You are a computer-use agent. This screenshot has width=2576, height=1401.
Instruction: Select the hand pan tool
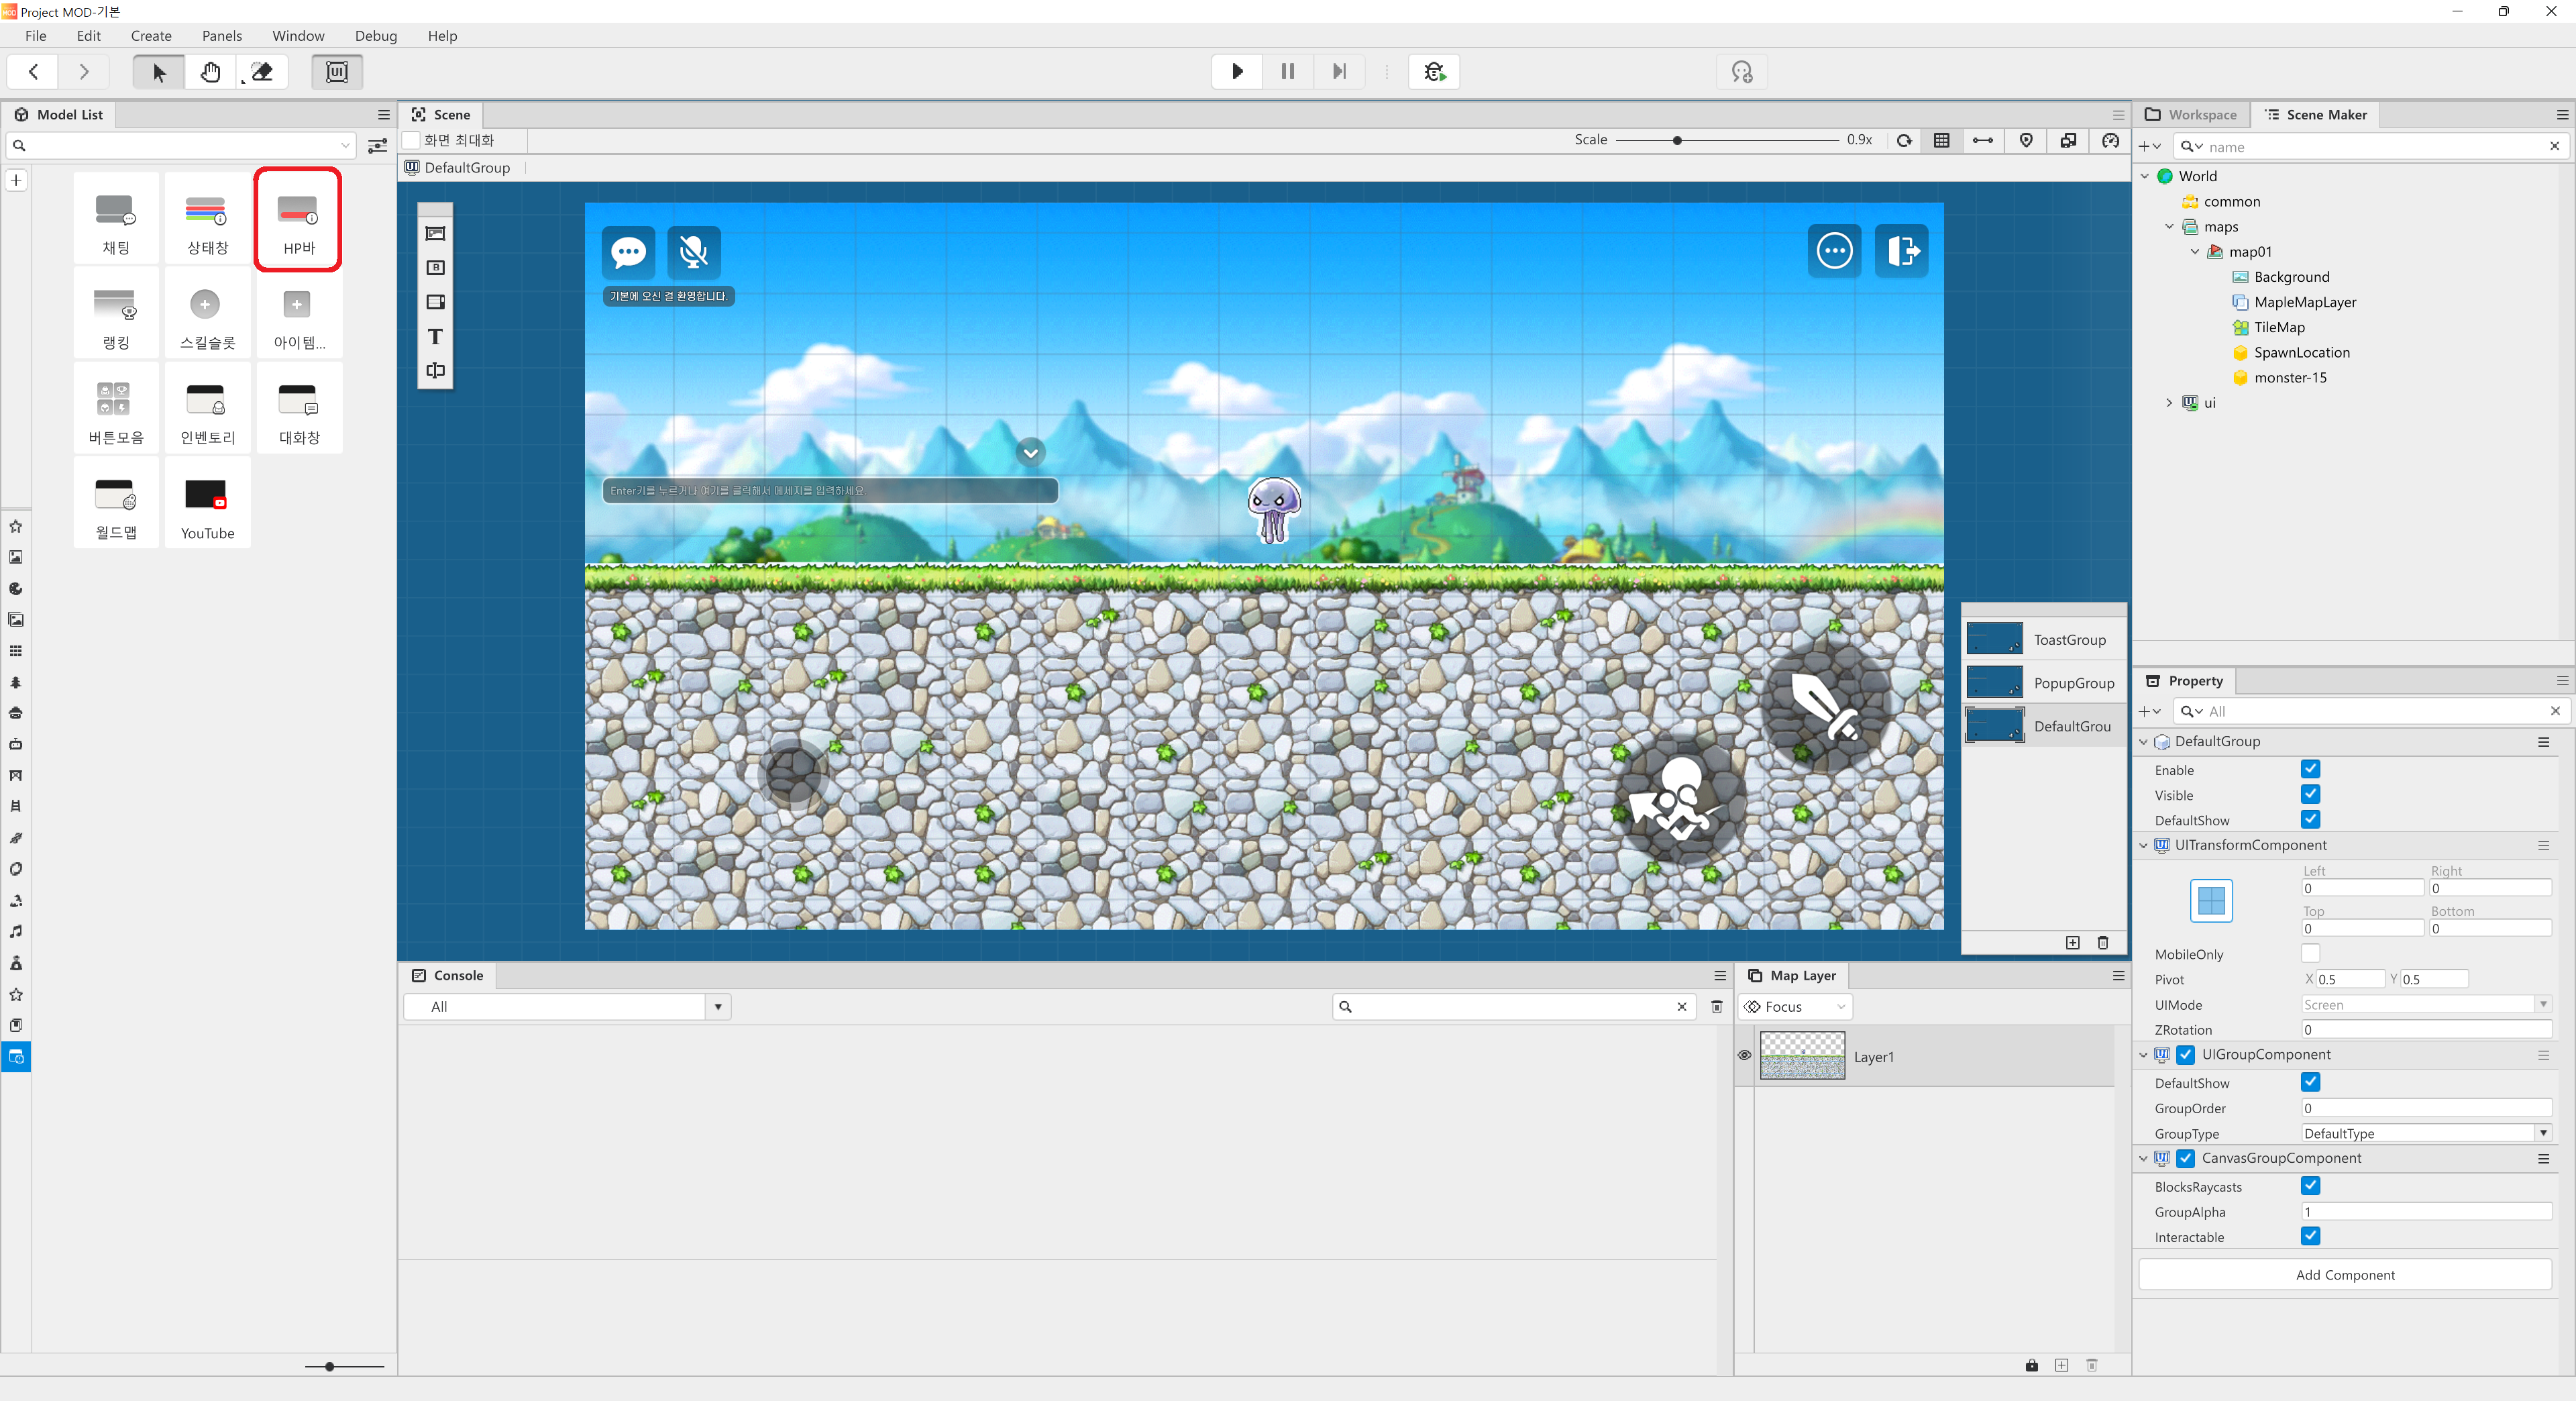tap(210, 72)
